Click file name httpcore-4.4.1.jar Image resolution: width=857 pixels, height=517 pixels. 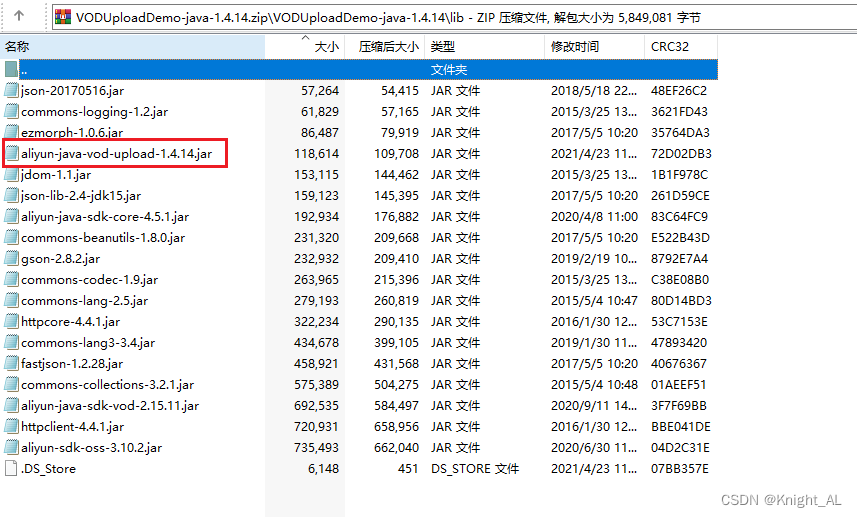[x=70, y=322]
